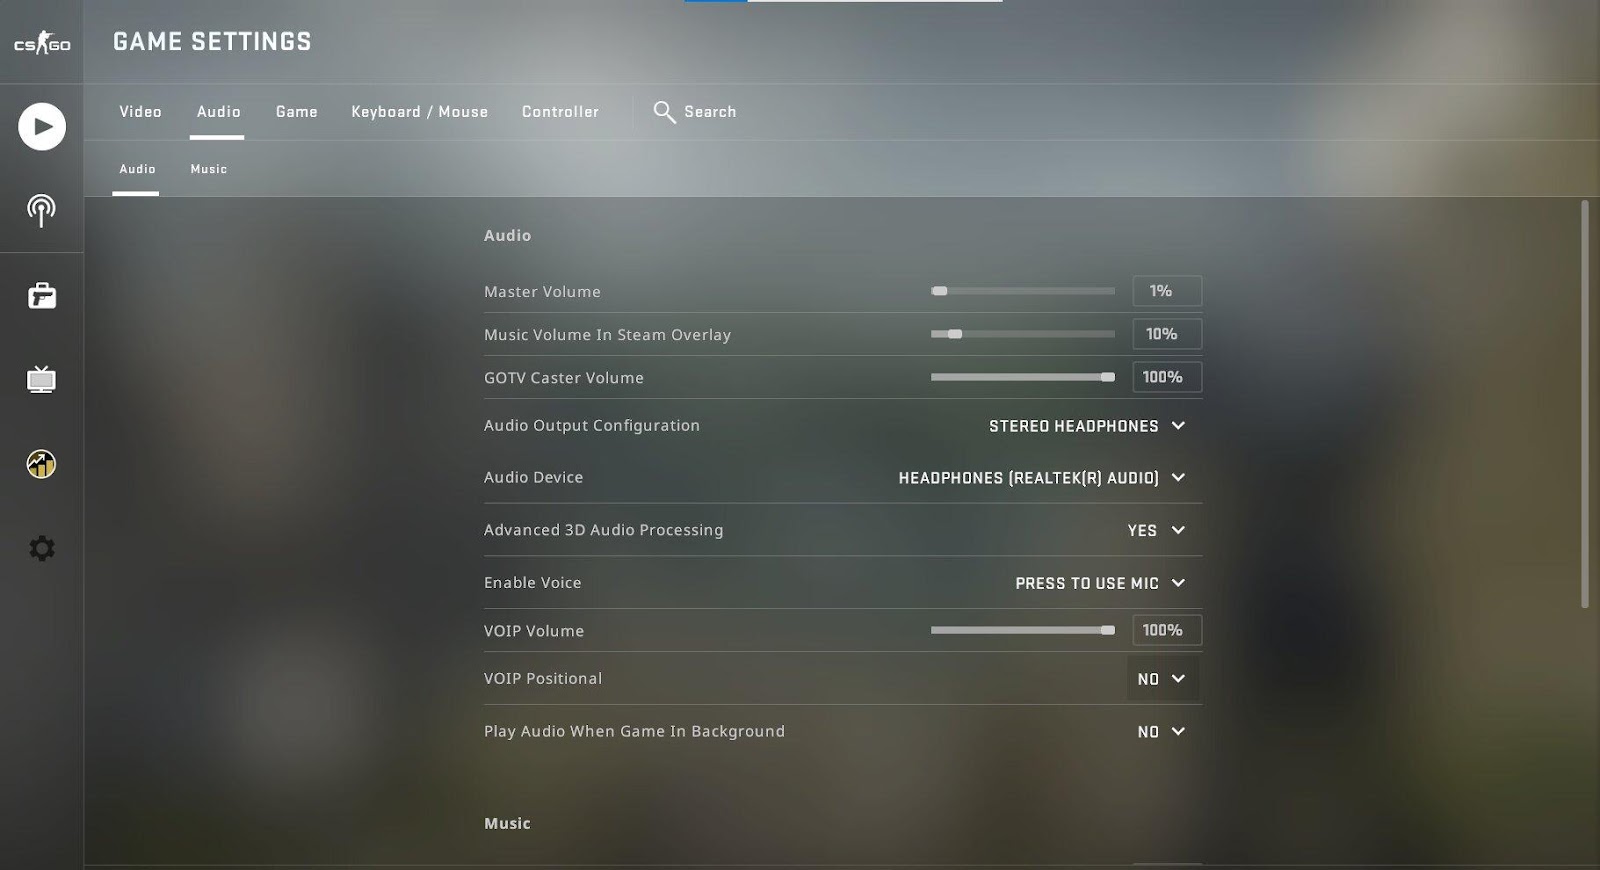Adjust the Music Volume In Steam Overlay slider
This screenshot has width=1600, height=870.
(1022, 334)
